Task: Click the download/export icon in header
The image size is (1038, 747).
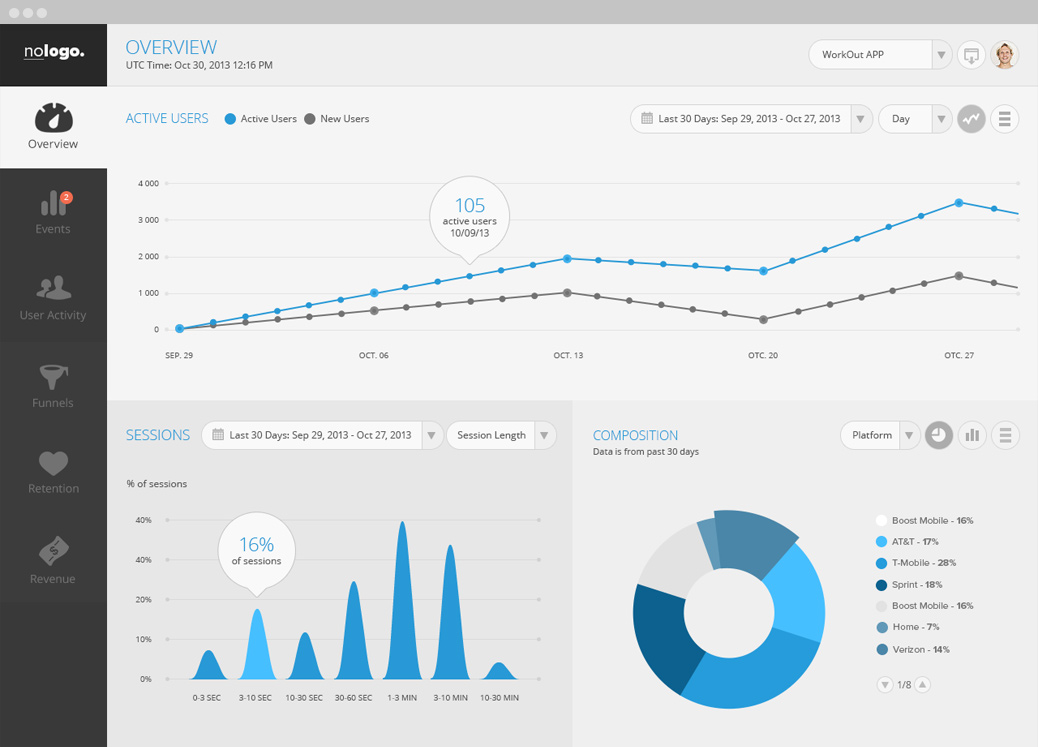Action: click(970, 55)
